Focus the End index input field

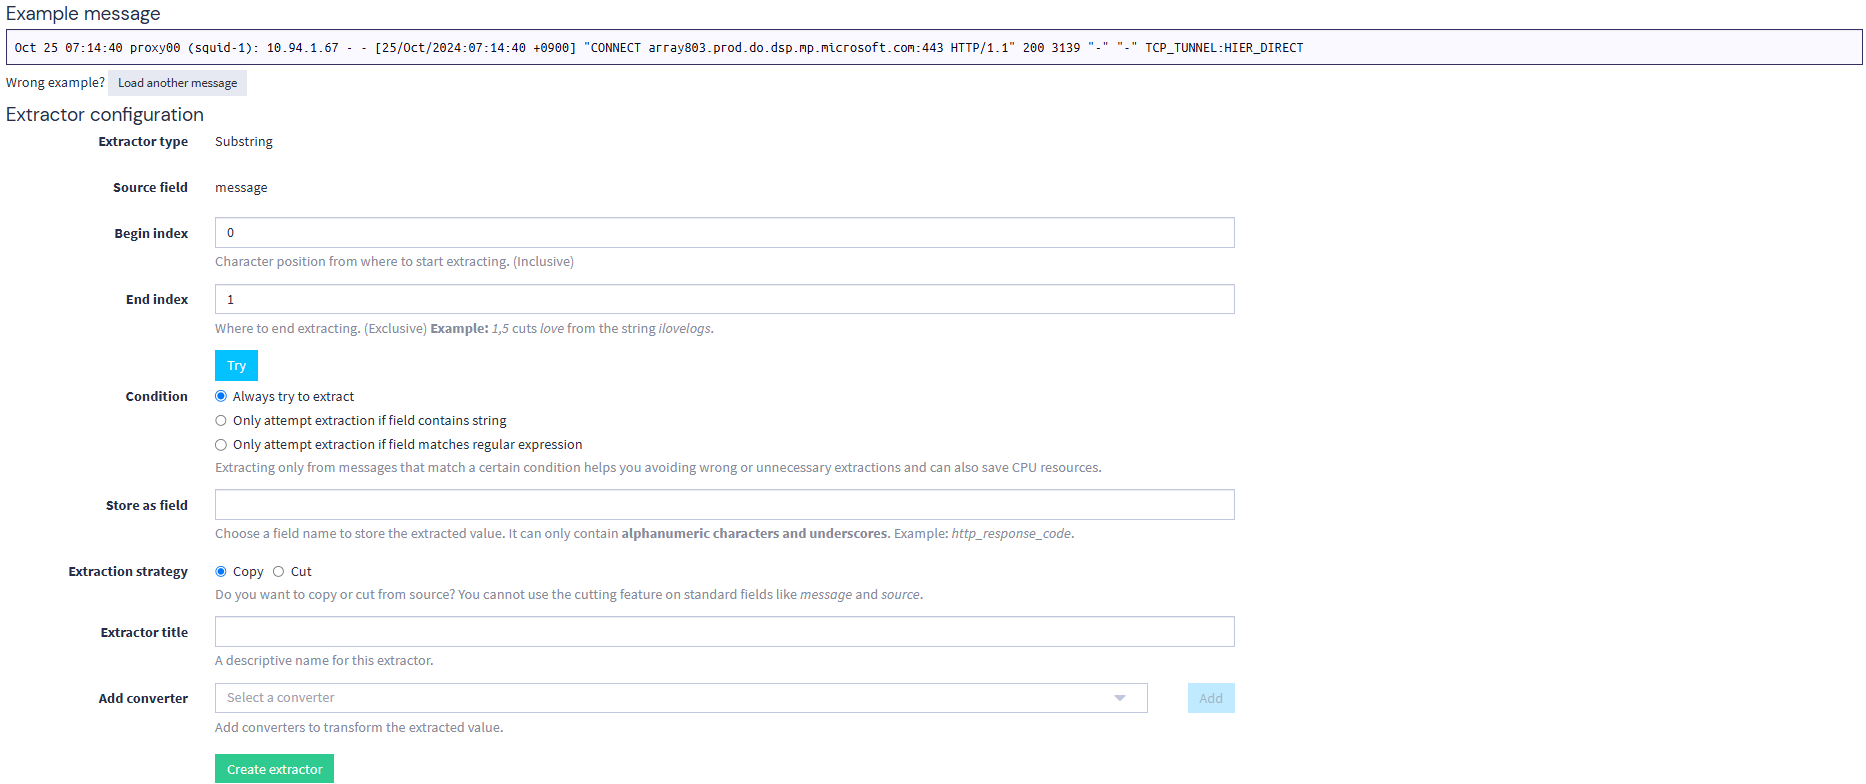pos(724,299)
